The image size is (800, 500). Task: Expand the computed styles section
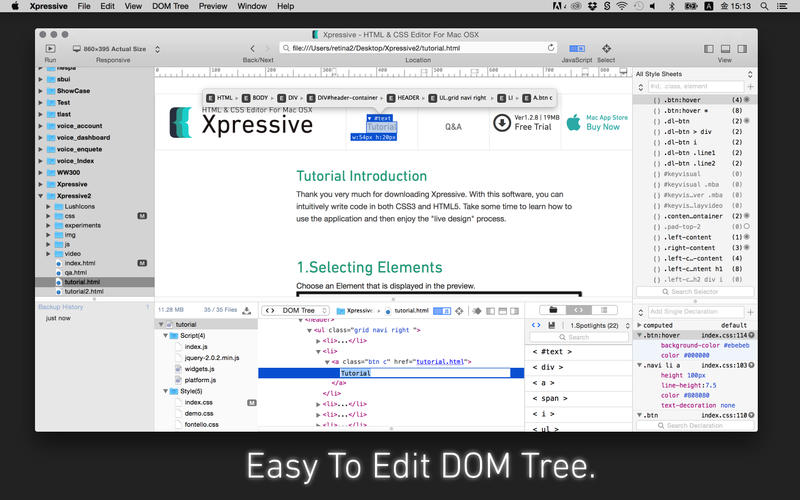639,325
